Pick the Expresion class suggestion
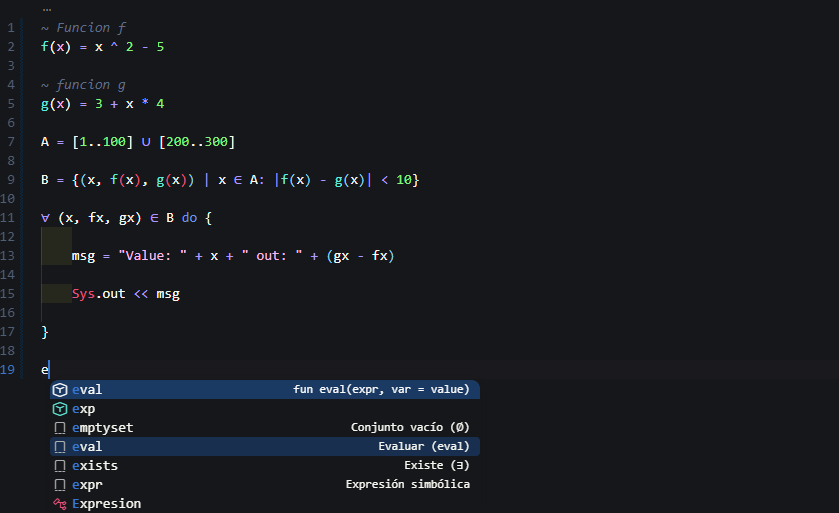This screenshot has height=513, width=839. [x=265, y=503]
